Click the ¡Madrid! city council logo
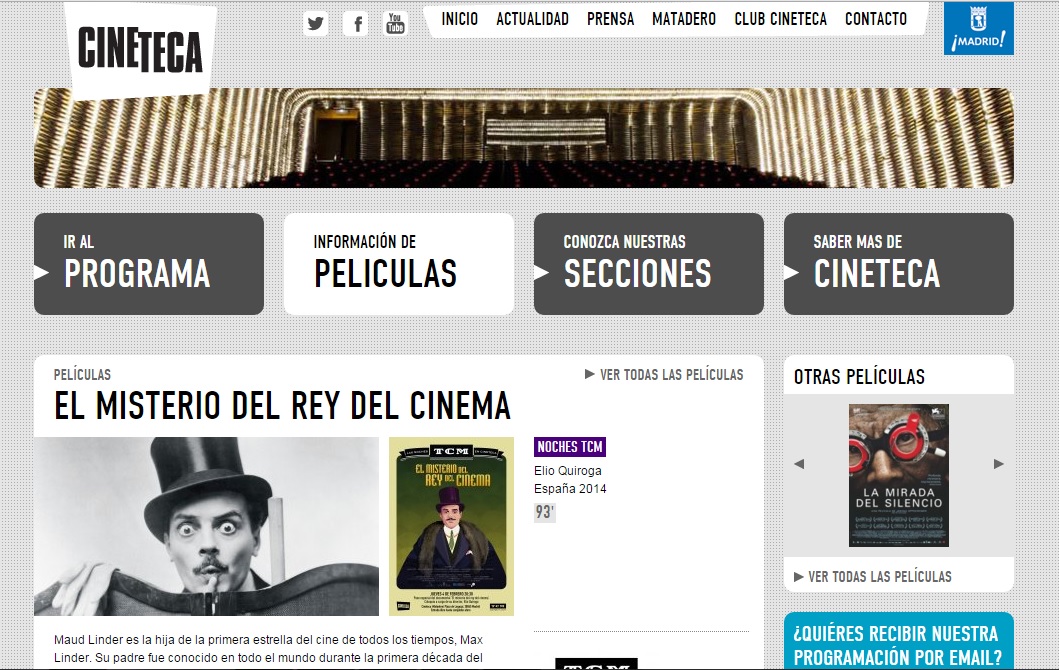Viewport: 1059px width, 670px height. pos(979,28)
